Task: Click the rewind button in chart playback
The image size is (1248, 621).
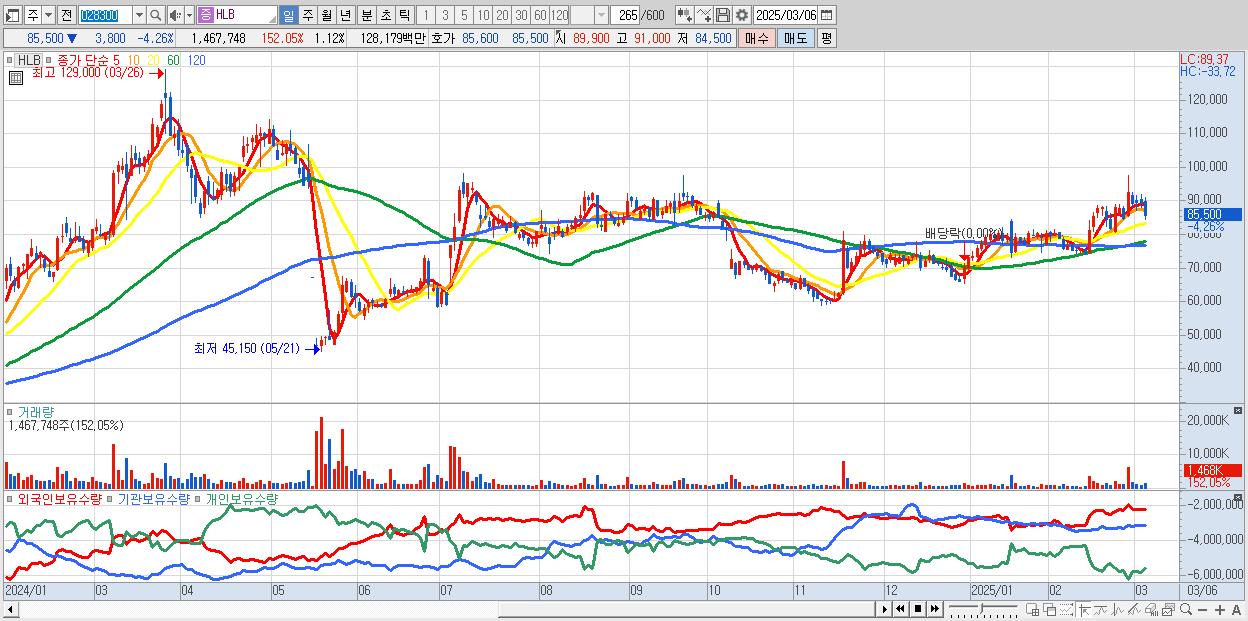Action: click(x=901, y=609)
